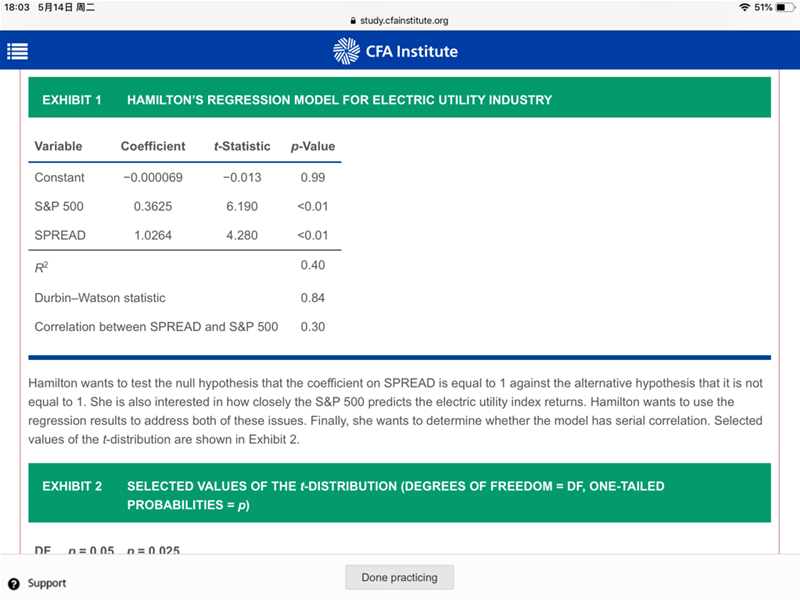Click the SPREAD row p-value <0.01
Viewport: 800px width, 600px height.
point(313,235)
